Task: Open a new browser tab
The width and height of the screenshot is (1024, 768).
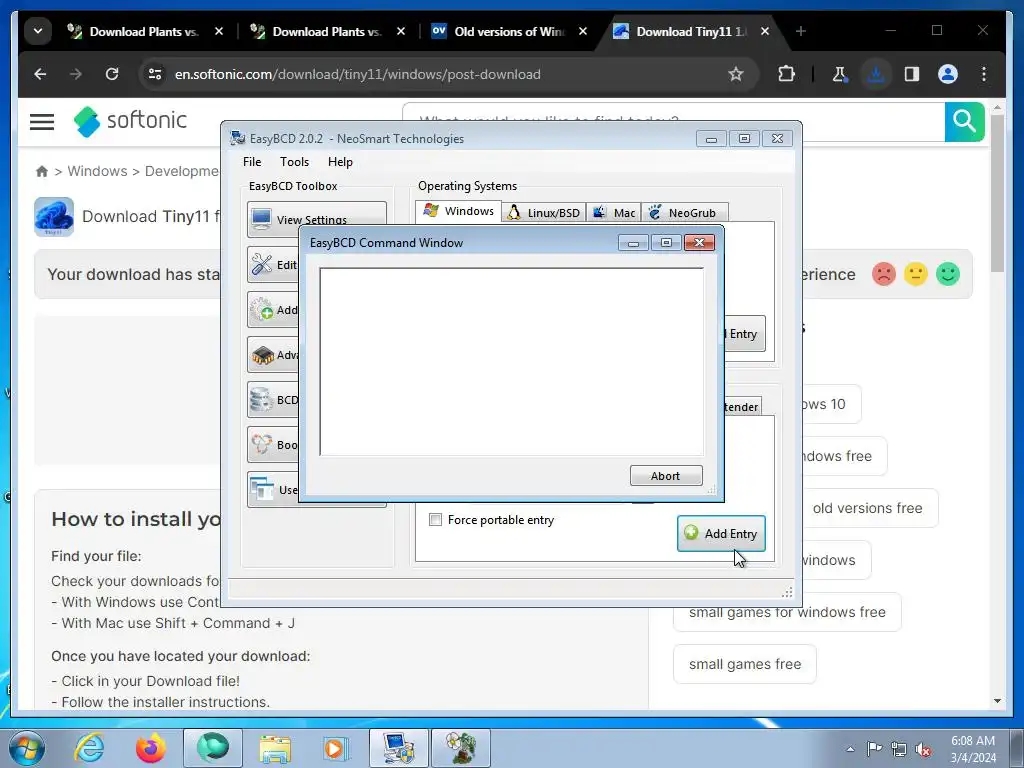Action: 801,31
